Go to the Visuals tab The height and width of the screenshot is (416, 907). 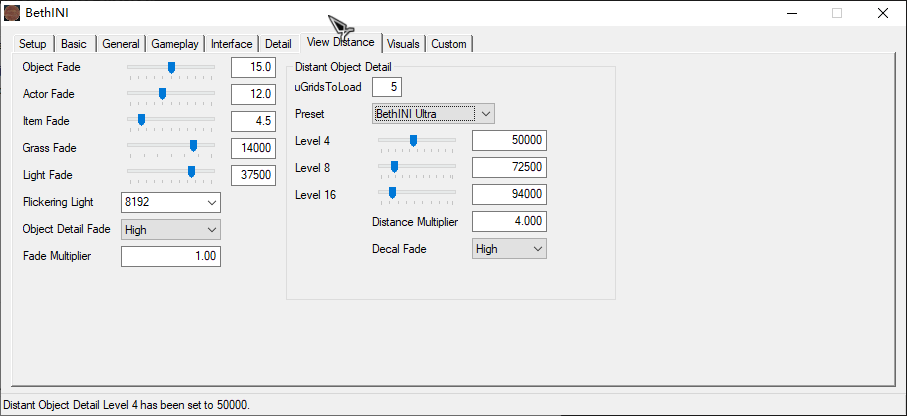point(403,44)
